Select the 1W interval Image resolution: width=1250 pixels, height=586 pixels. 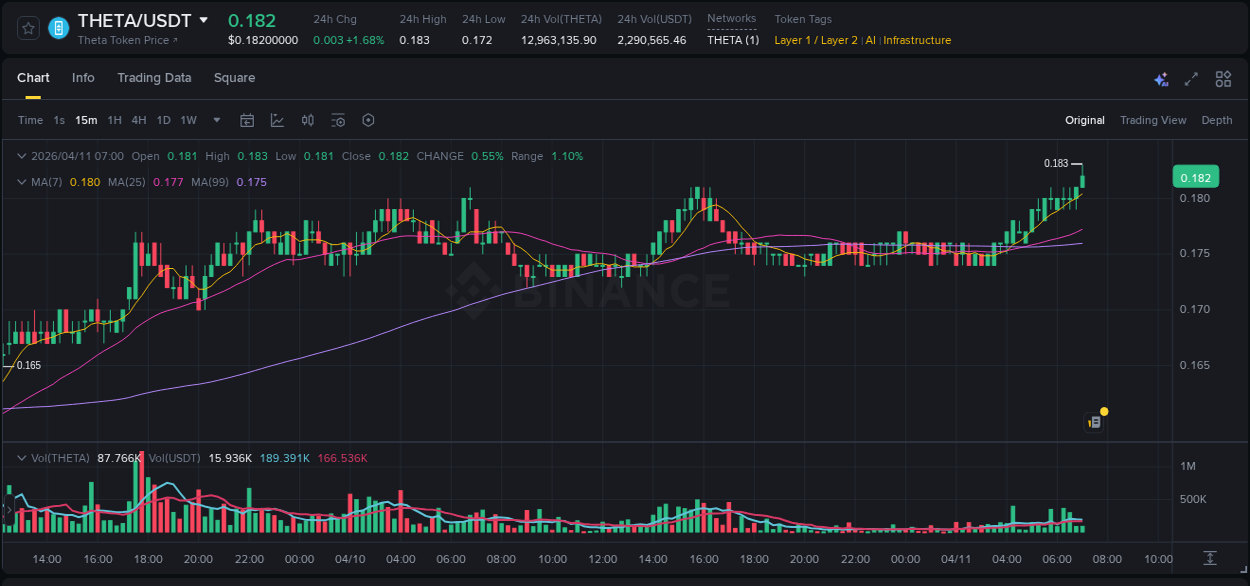click(x=188, y=120)
